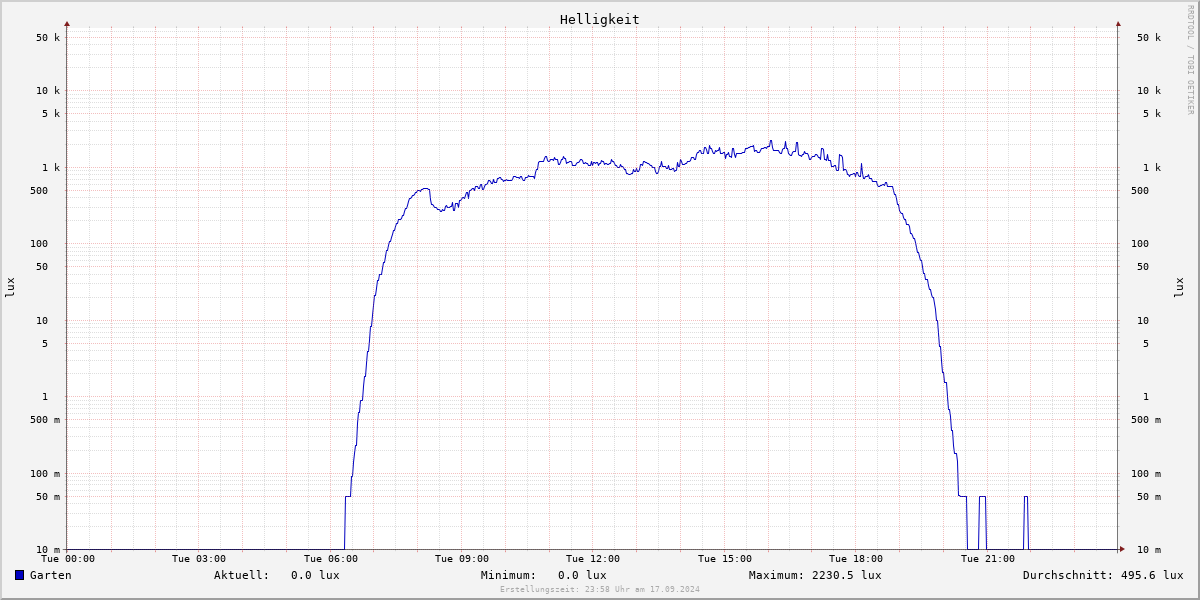Click the Garten legend color swatch
1200x600 pixels.
(x=19, y=575)
